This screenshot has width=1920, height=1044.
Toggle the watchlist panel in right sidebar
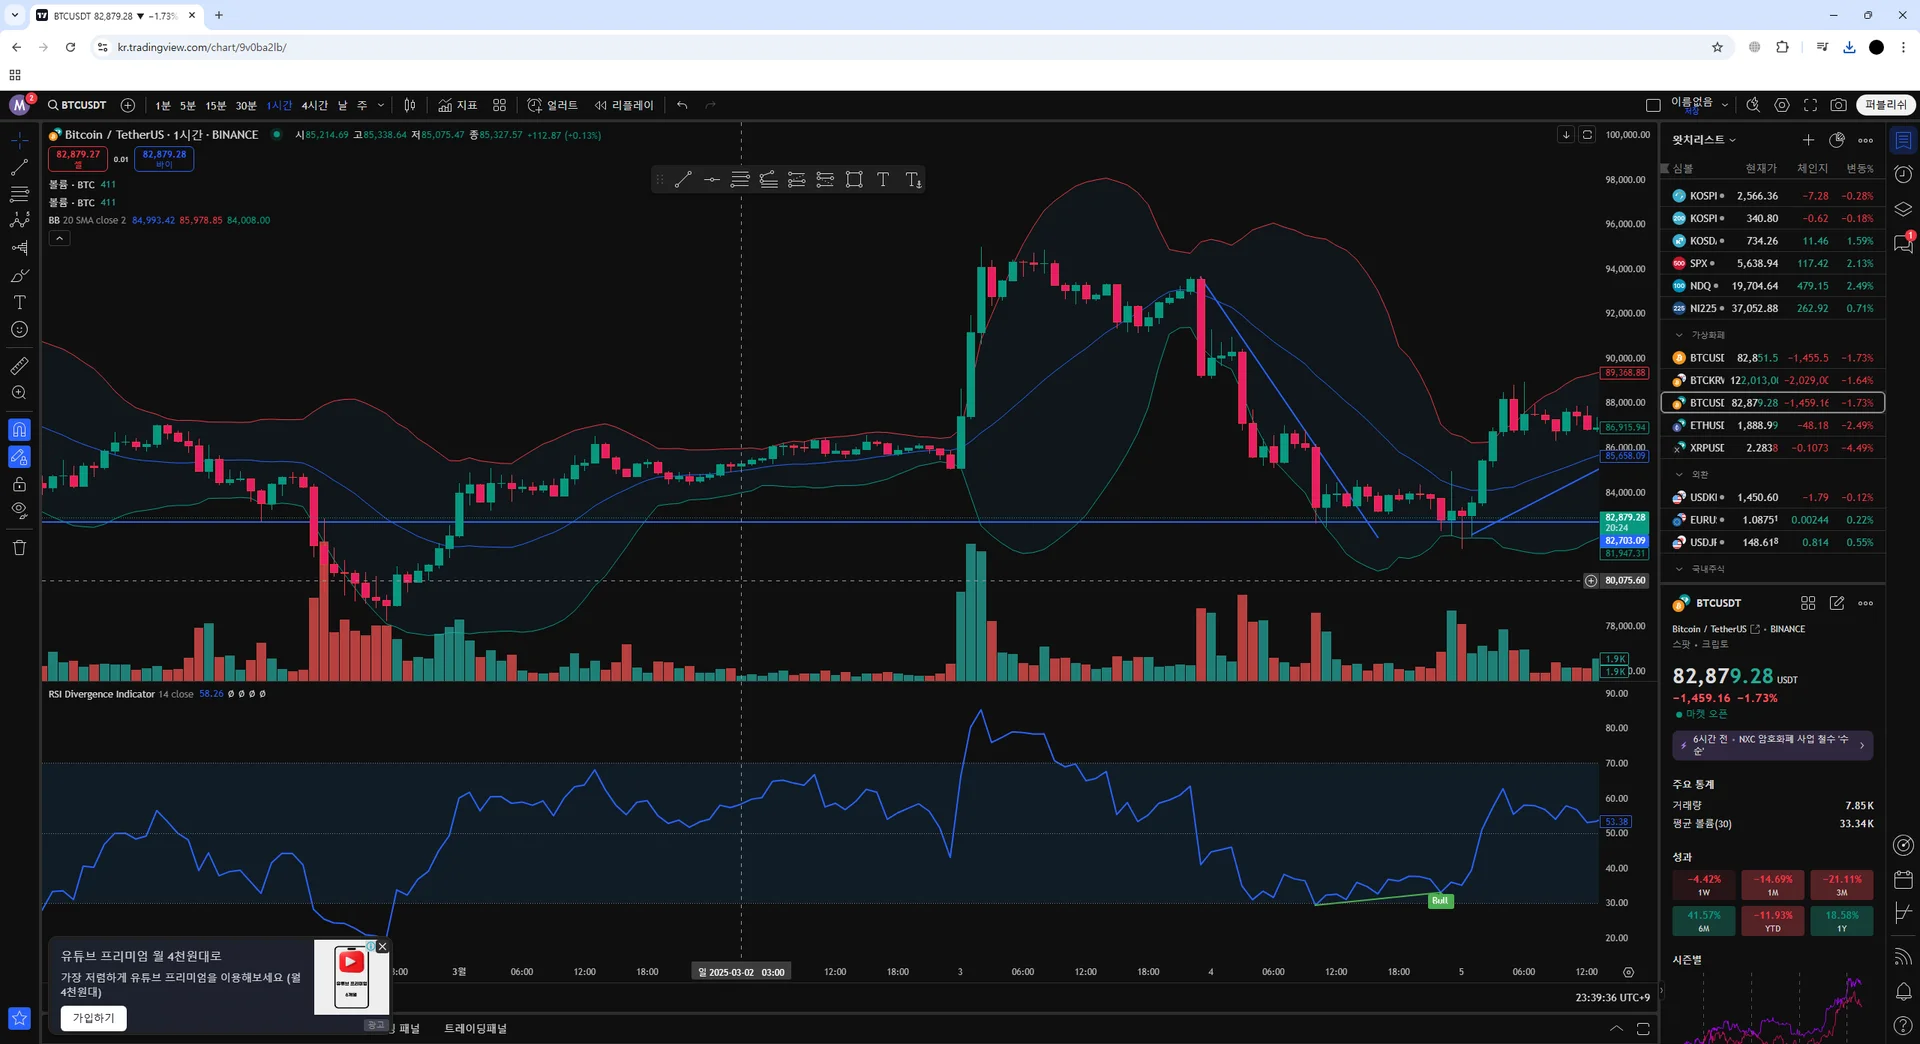coord(1903,140)
